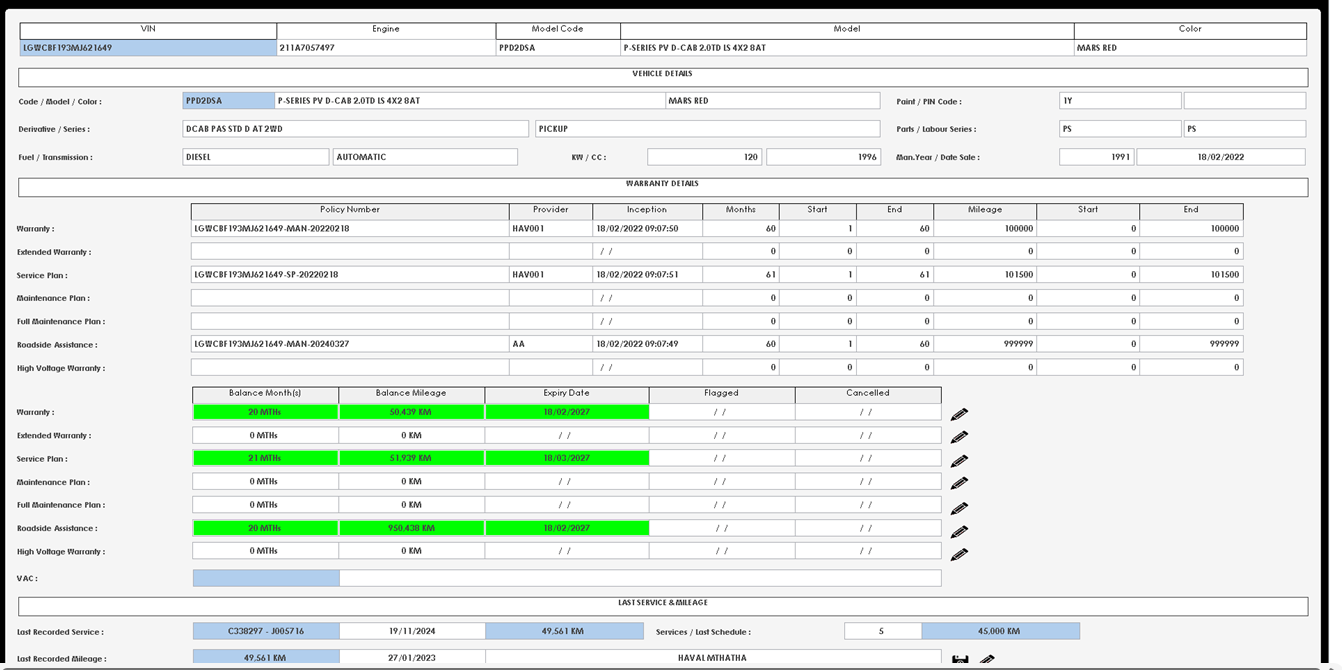
Task: Select the highlighted VIN field value
Action: [148, 48]
